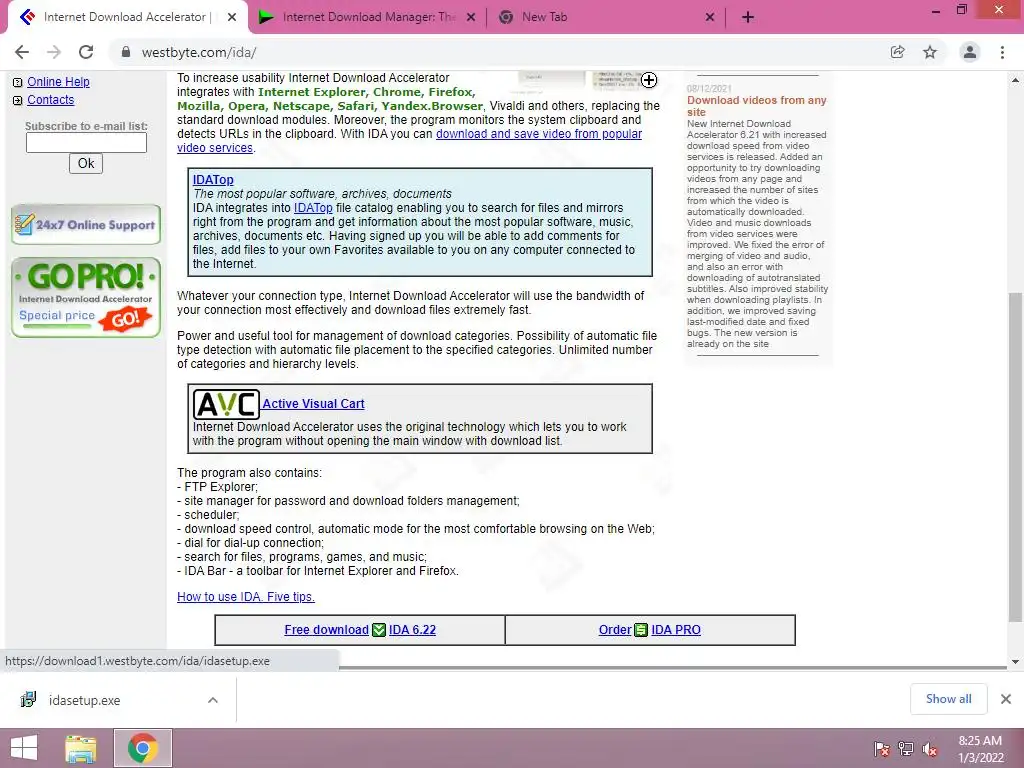The height and width of the screenshot is (768, 1024).
Task: Close the Internet Download Manager tab
Action: point(471,17)
